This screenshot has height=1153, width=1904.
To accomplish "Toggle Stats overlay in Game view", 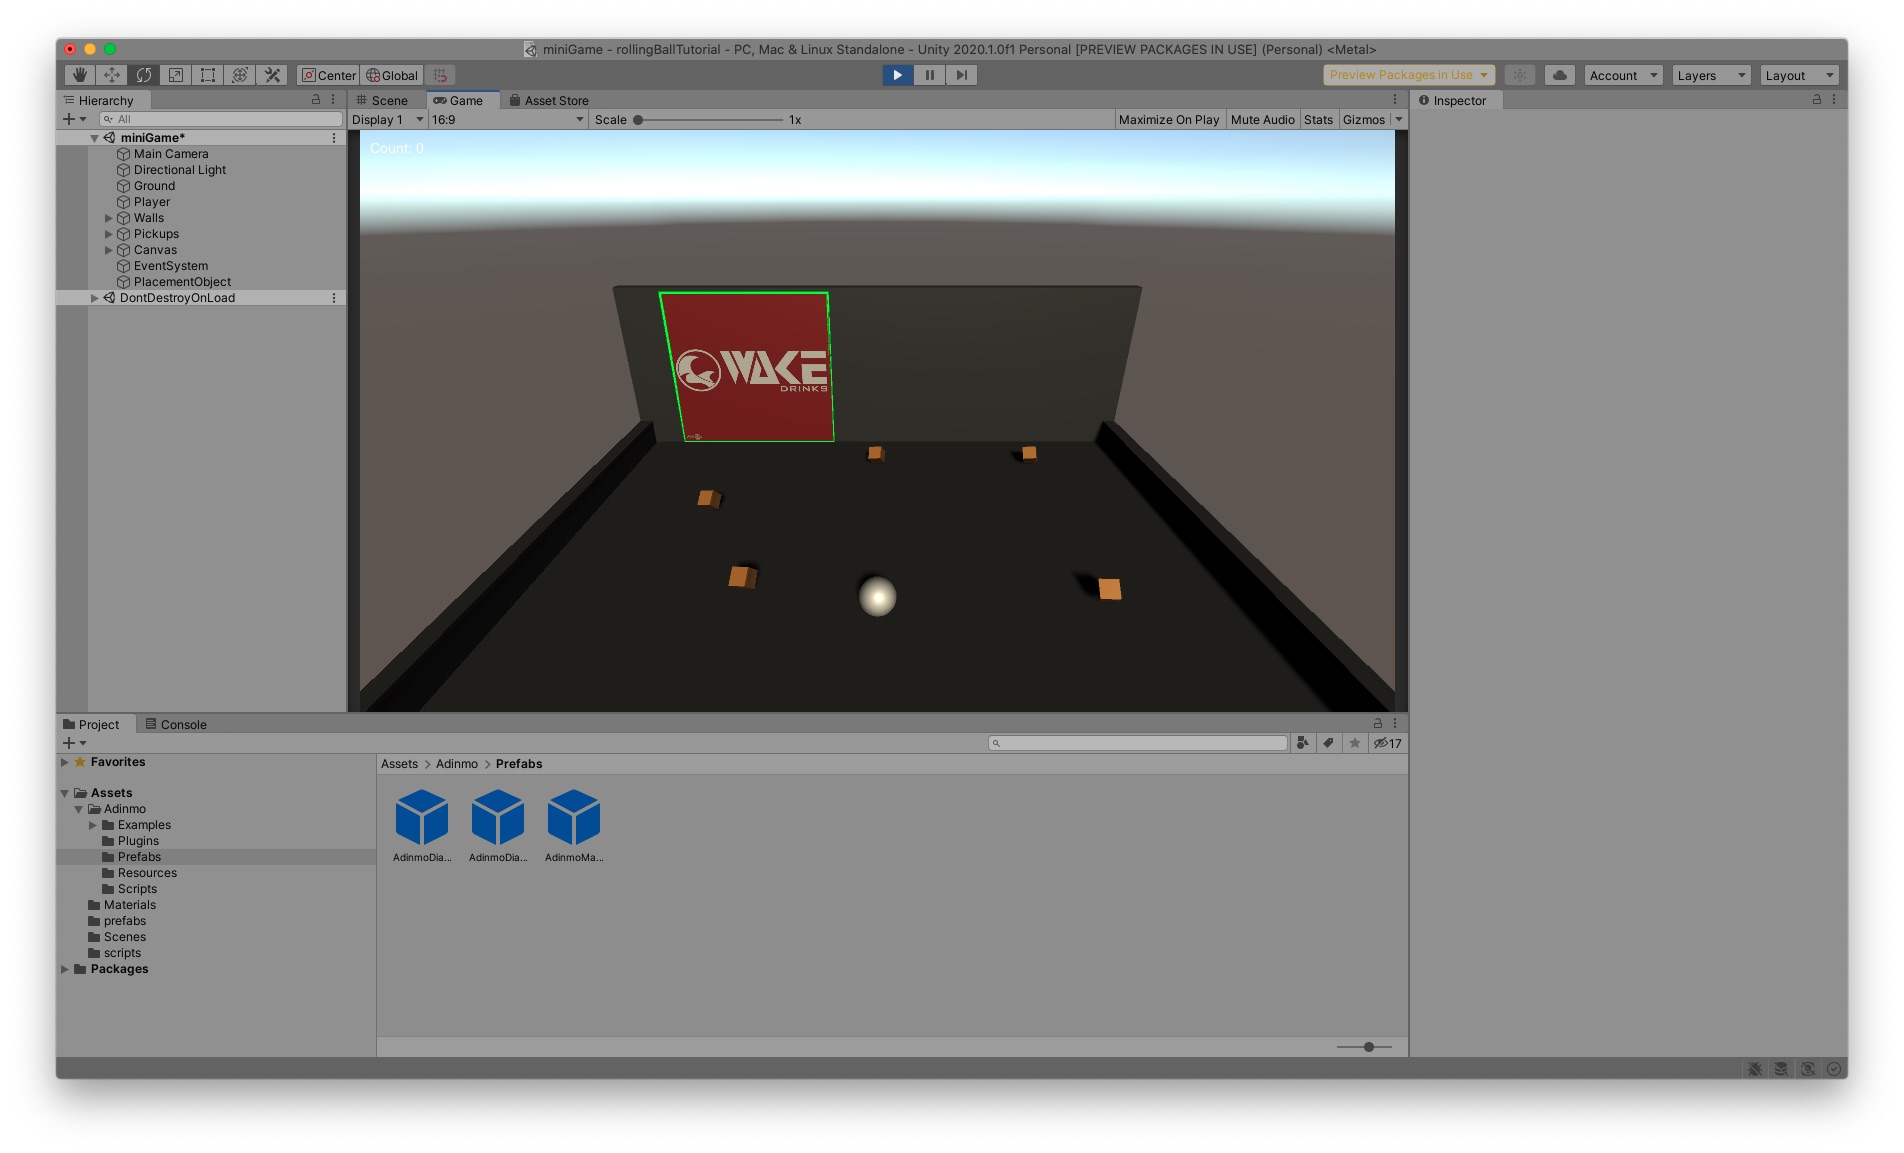I will [1318, 120].
